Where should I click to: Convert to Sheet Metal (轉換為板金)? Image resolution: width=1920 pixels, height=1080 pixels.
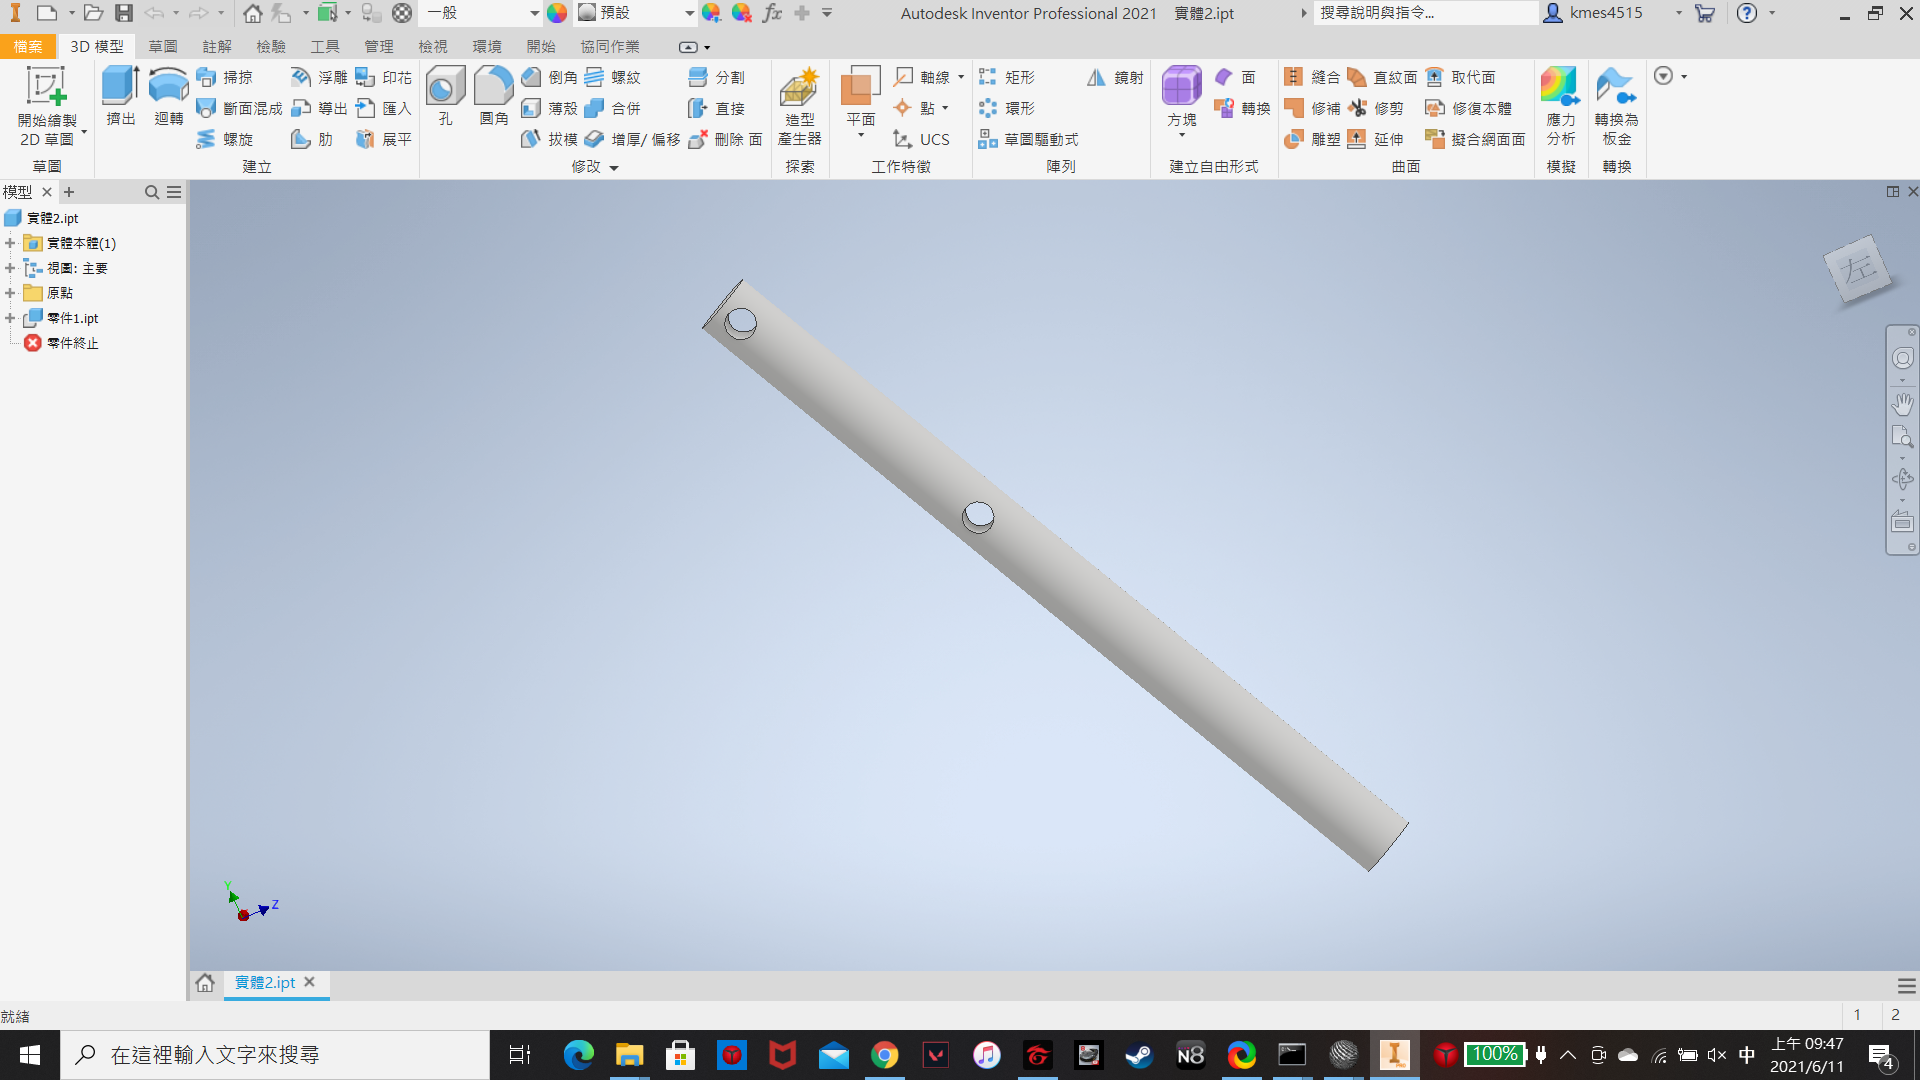point(1616,106)
